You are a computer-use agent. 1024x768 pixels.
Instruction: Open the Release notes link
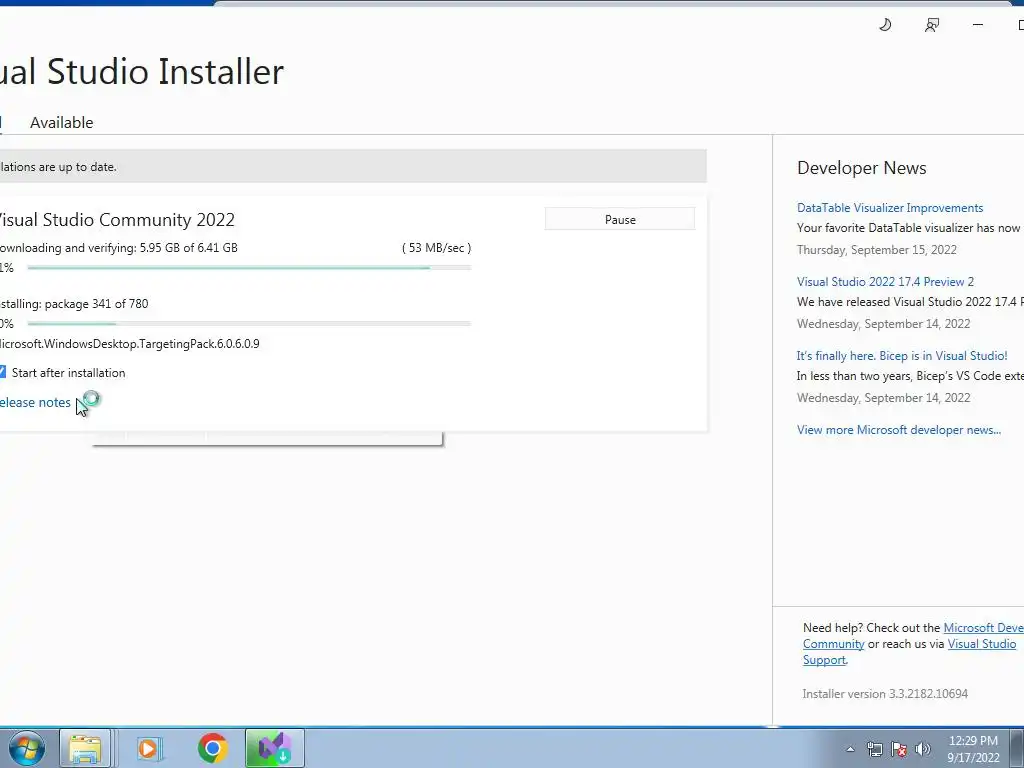point(35,402)
